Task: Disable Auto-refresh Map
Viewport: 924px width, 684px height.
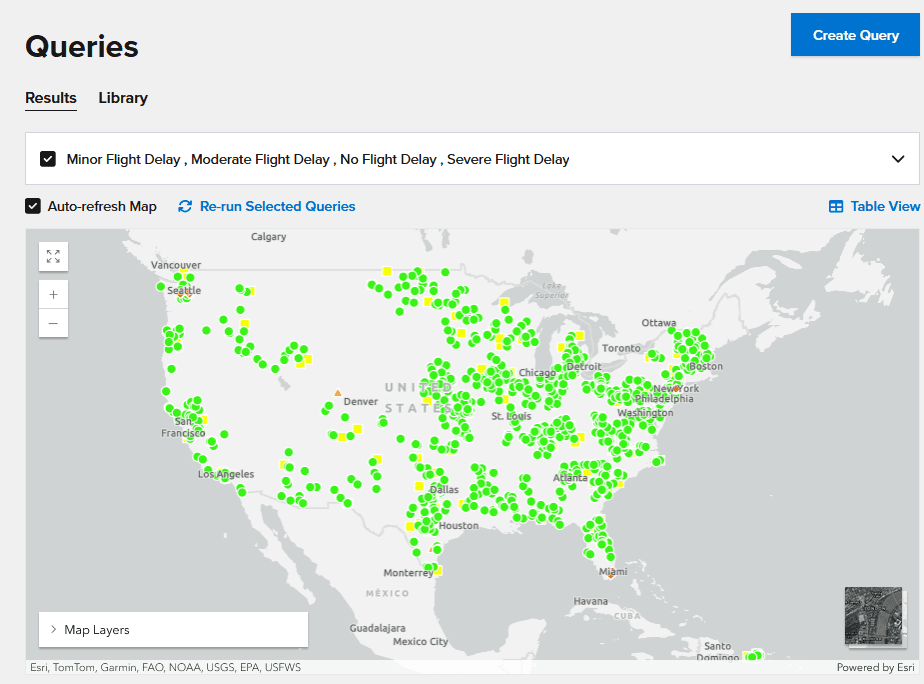Action: click(33, 206)
